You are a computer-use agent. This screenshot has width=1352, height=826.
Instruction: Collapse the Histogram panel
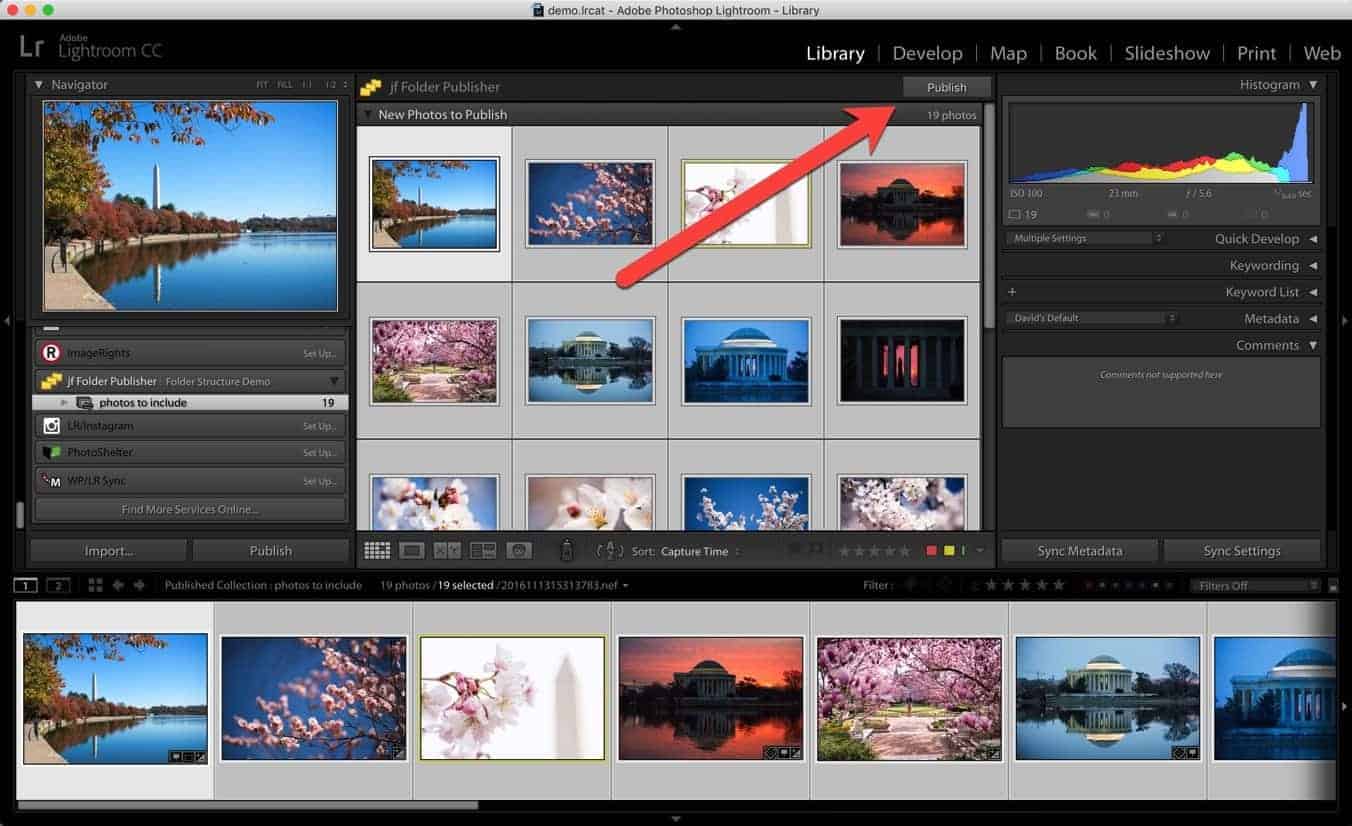click(1313, 85)
